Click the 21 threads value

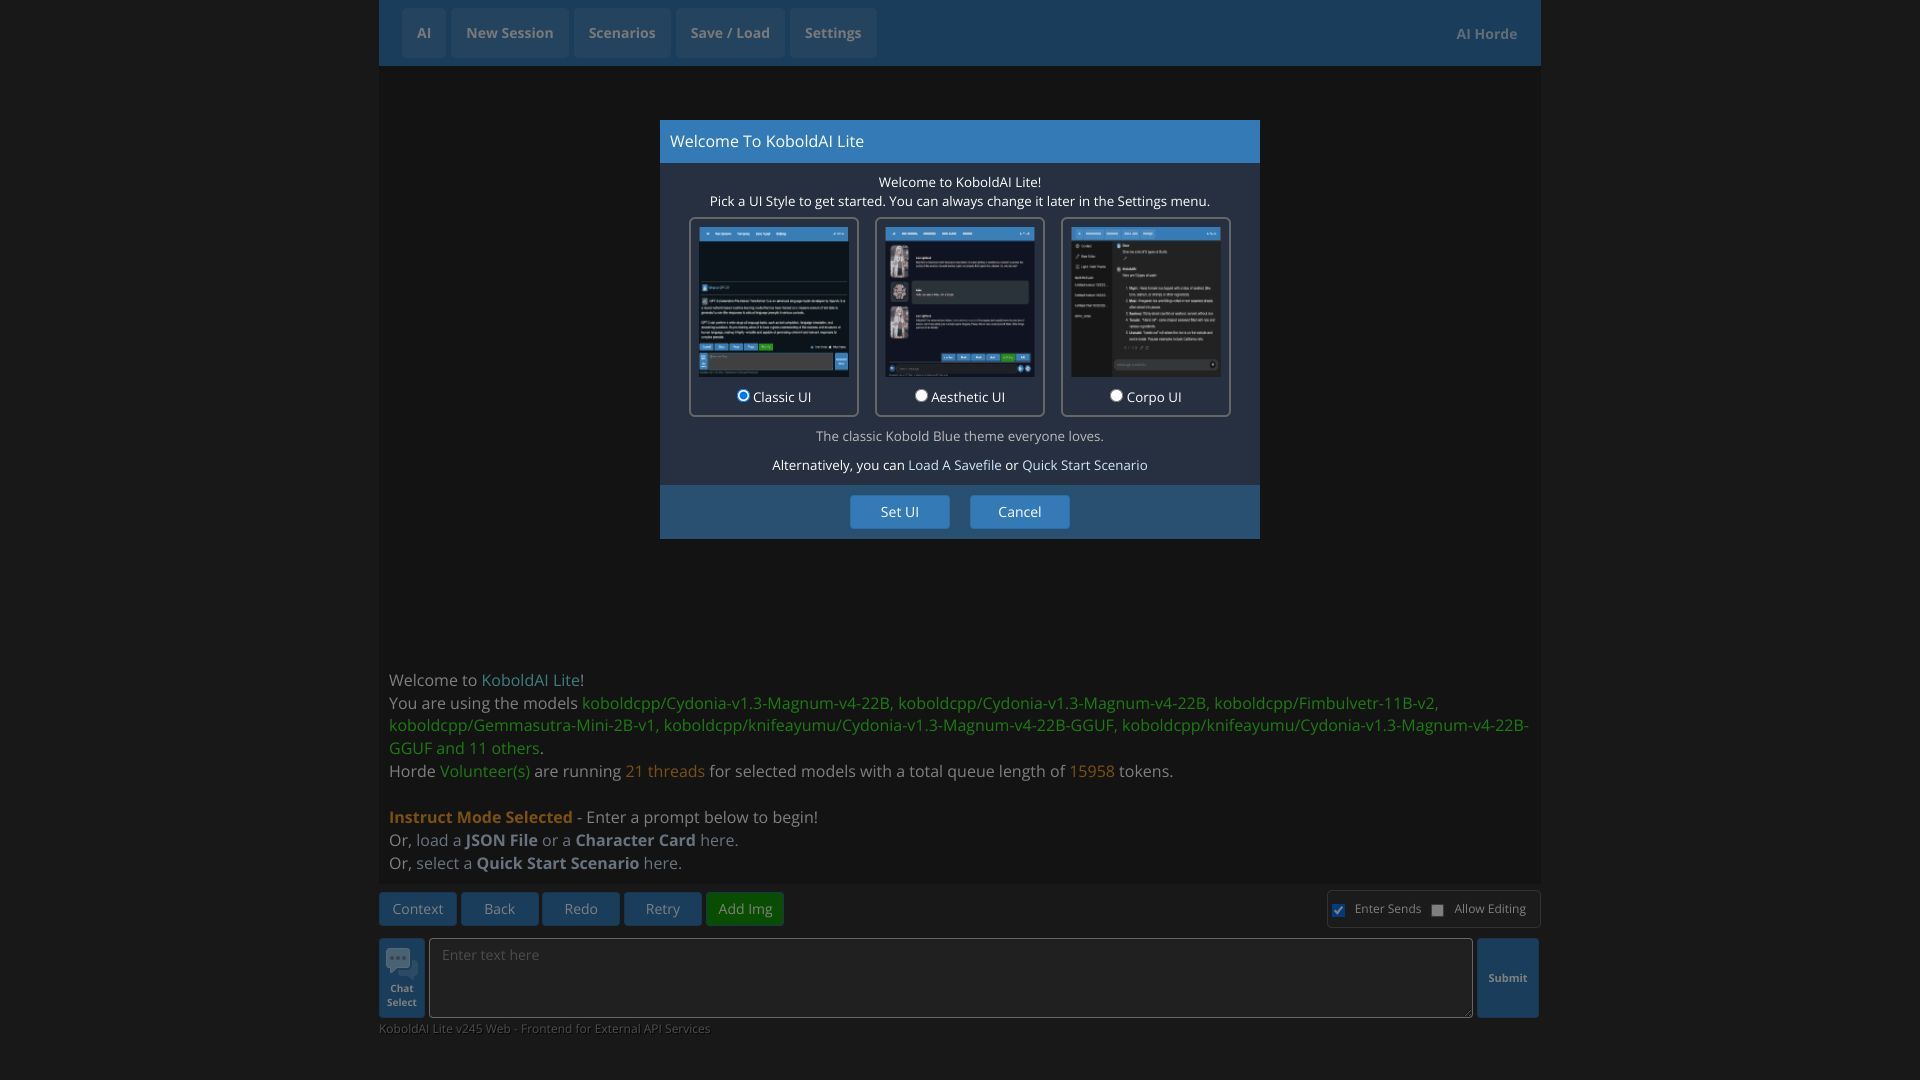click(665, 772)
